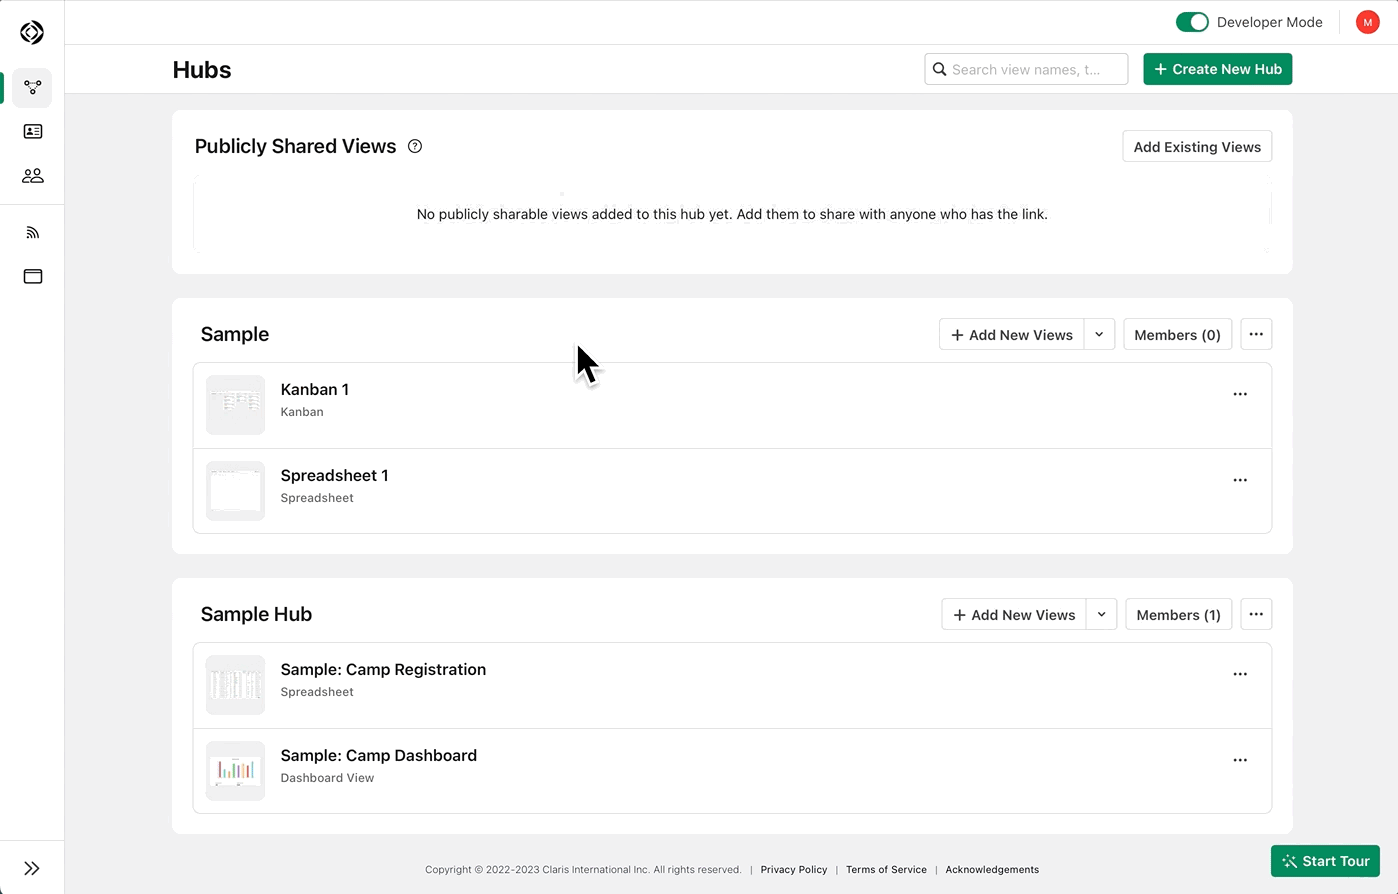Click the Claris logo at top left
The image size is (1398, 894).
(32, 32)
